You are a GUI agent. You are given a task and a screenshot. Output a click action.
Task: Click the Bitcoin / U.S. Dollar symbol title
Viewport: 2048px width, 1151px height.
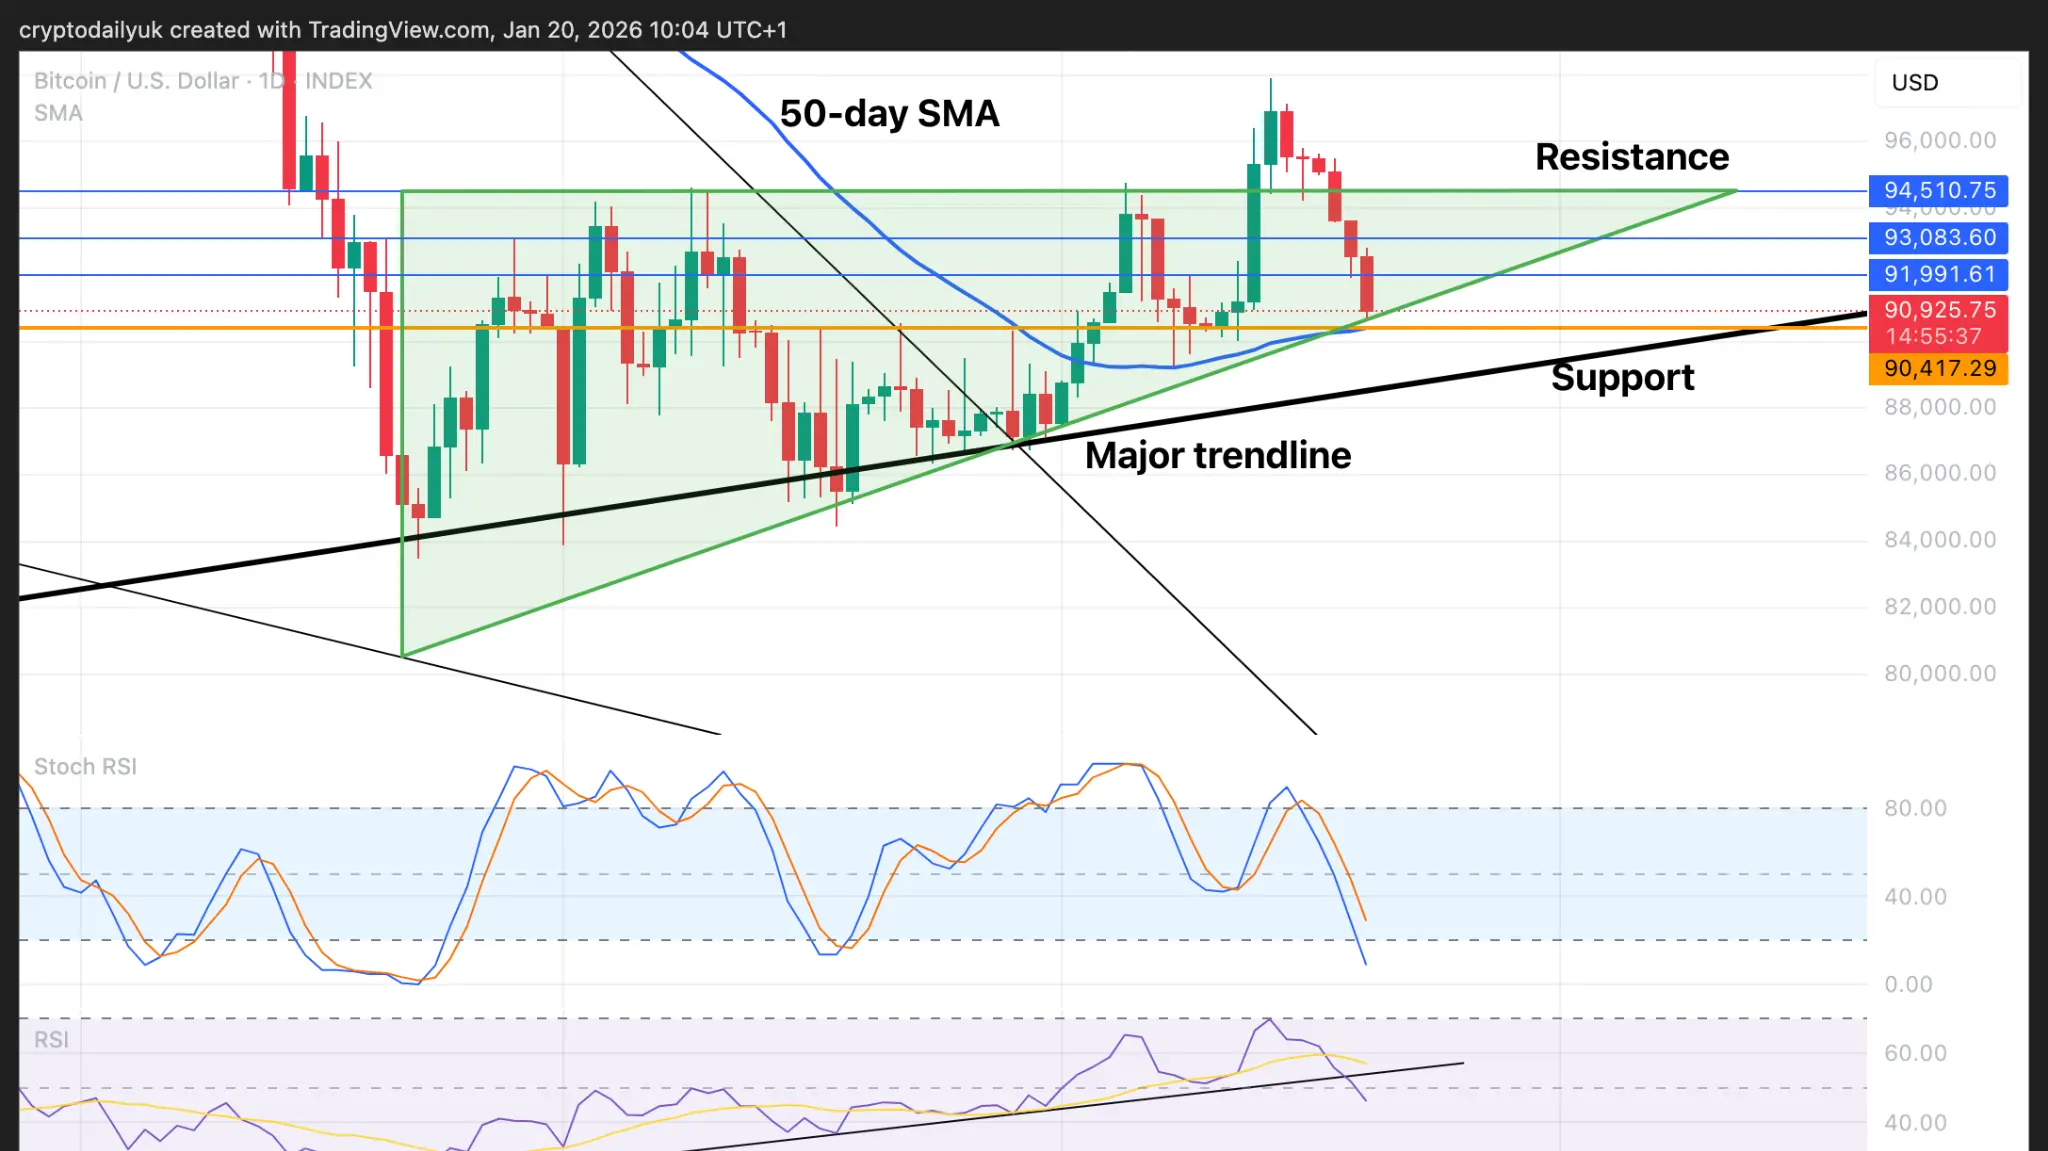[136, 81]
